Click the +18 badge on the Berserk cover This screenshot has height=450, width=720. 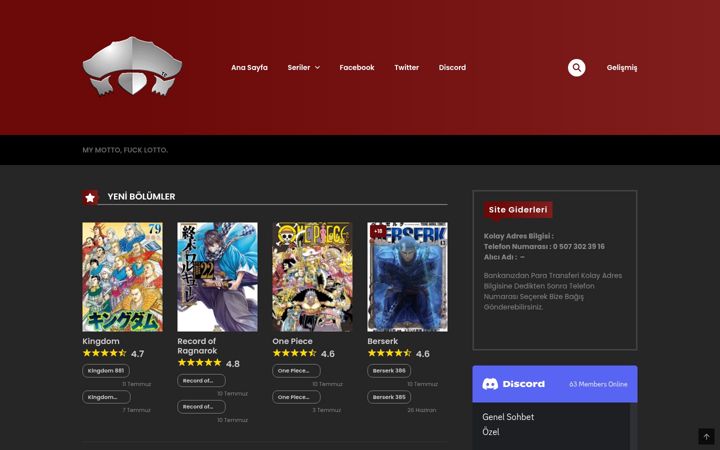[378, 231]
